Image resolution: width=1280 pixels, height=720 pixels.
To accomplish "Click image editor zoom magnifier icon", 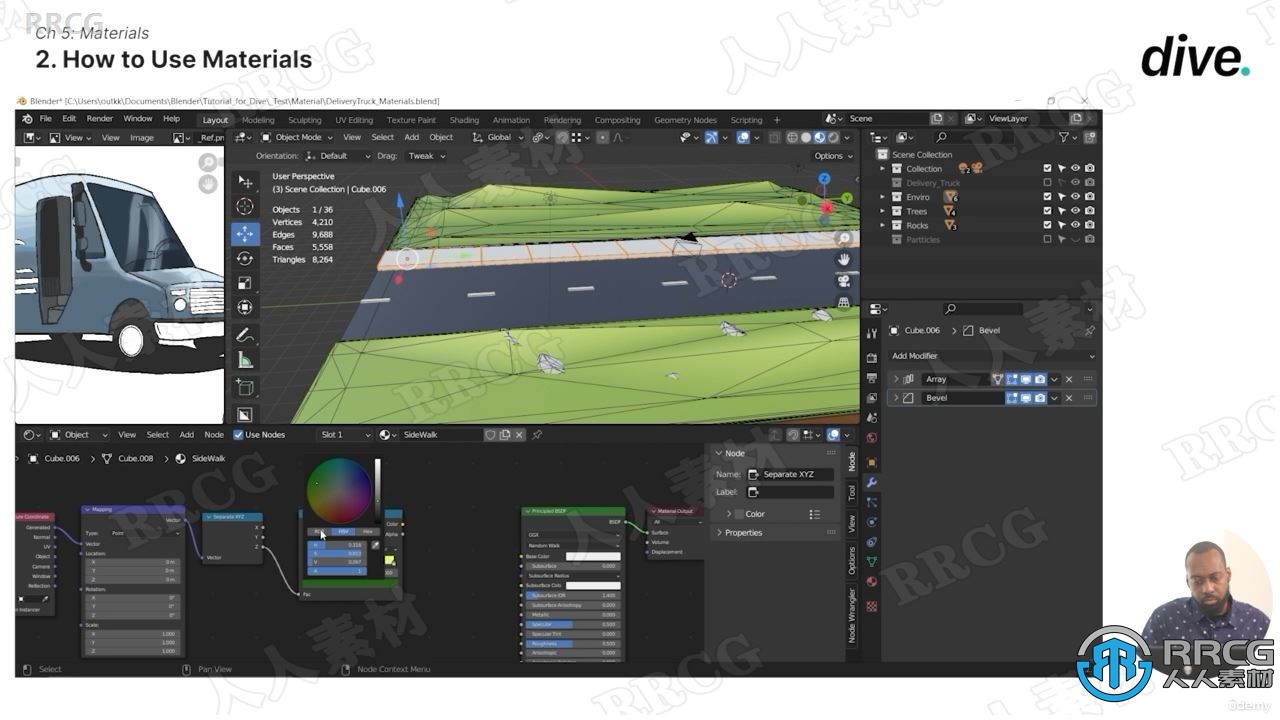I will 208,162.
